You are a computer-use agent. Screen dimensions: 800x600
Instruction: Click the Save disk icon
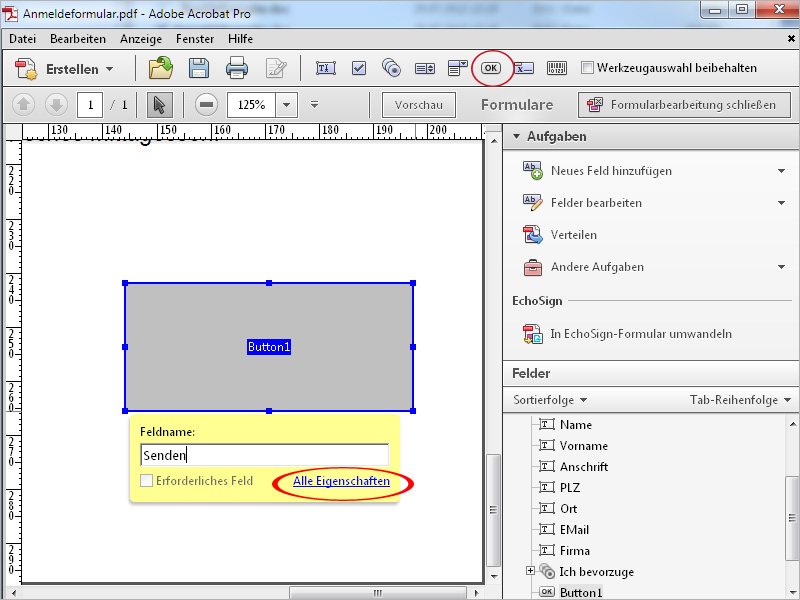[x=198, y=68]
